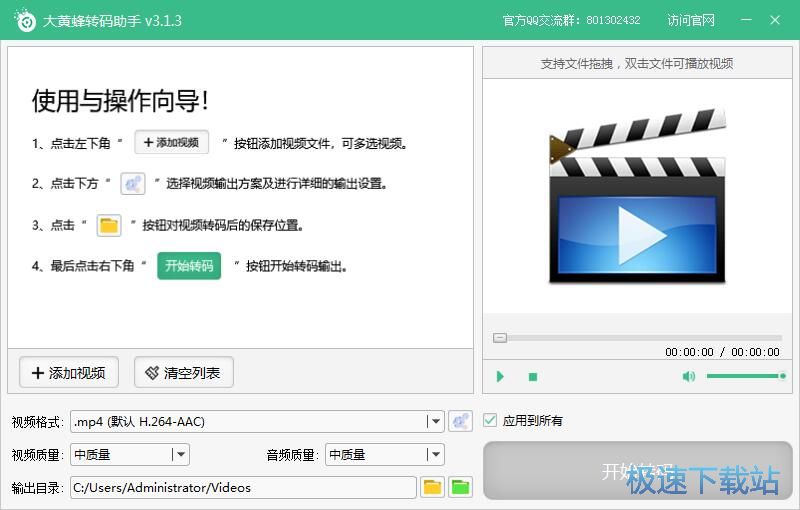Image resolution: width=800 pixels, height=510 pixels.
Task: Click the 输出目录 path field
Action: [242, 487]
